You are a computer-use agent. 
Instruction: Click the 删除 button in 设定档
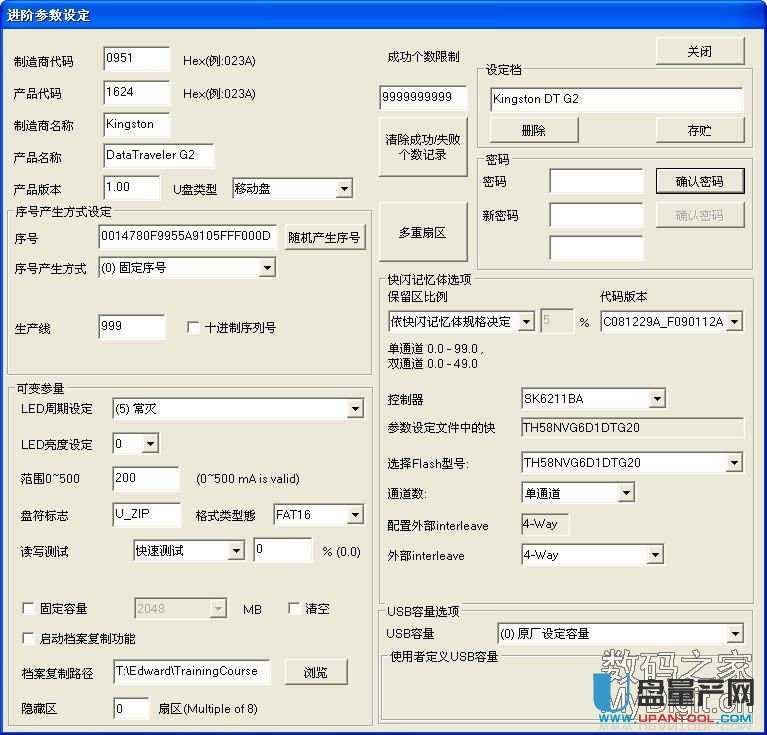click(x=534, y=130)
